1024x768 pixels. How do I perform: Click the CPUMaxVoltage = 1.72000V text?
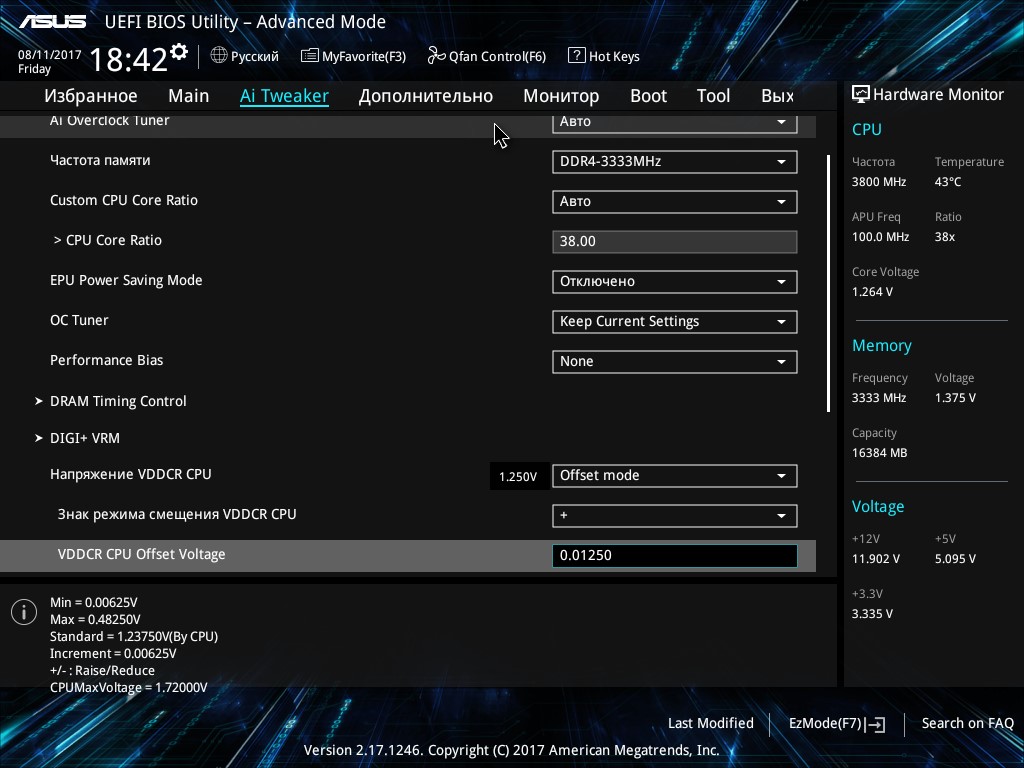tap(129, 687)
